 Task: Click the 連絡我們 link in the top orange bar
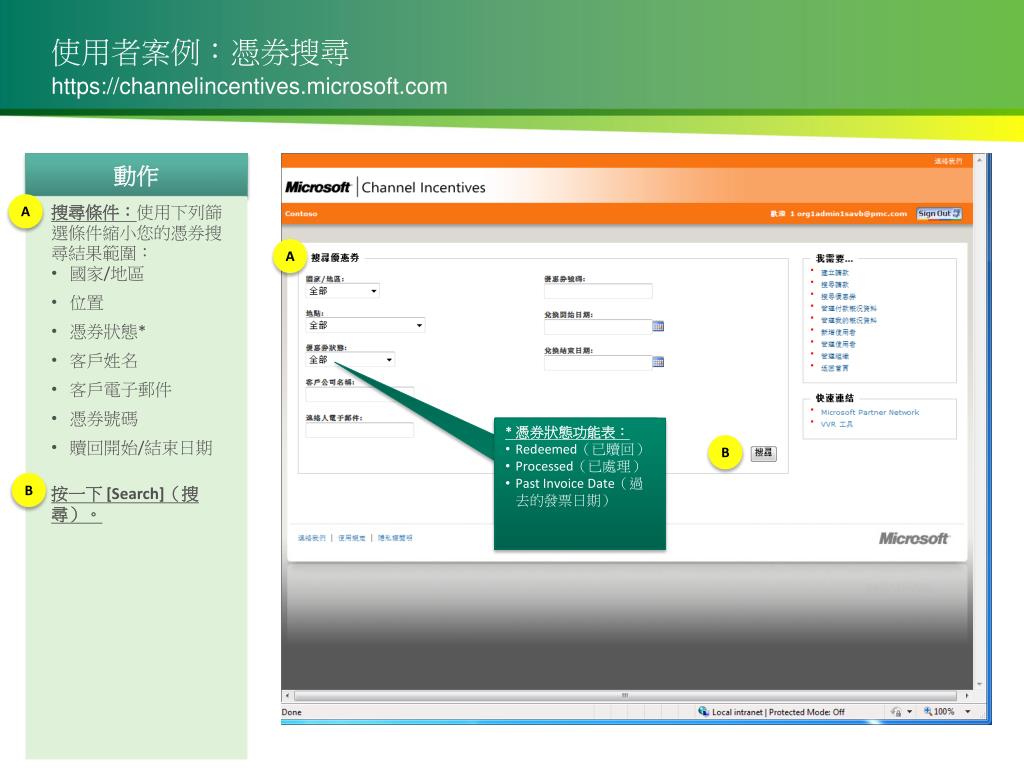click(x=948, y=161)
